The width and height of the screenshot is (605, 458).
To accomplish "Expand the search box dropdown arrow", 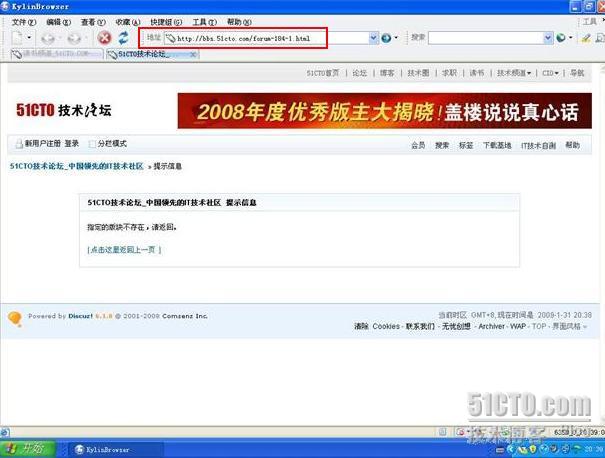I will coord(548,38).
